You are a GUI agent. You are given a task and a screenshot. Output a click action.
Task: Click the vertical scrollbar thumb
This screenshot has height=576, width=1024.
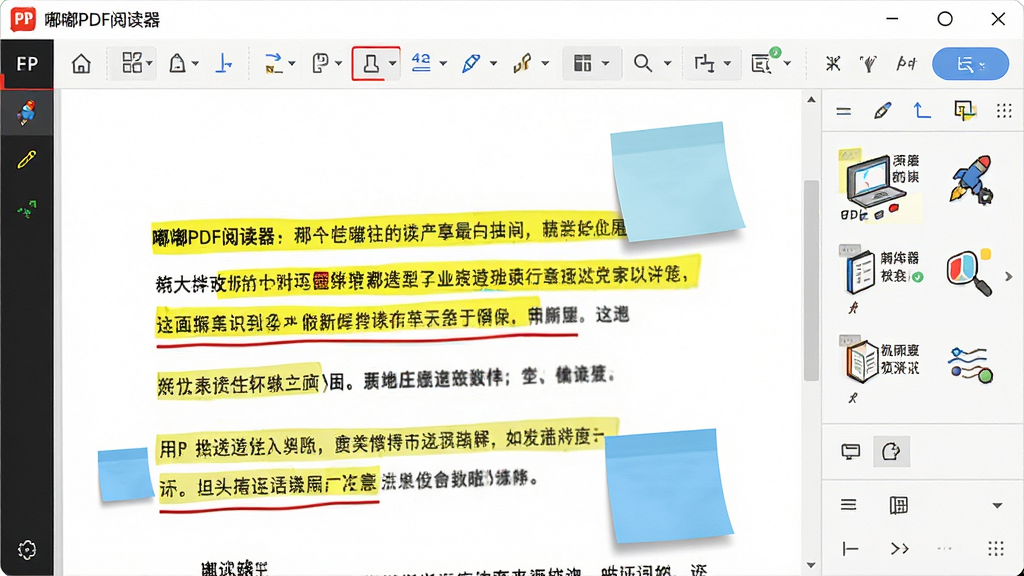click(811, 280)
